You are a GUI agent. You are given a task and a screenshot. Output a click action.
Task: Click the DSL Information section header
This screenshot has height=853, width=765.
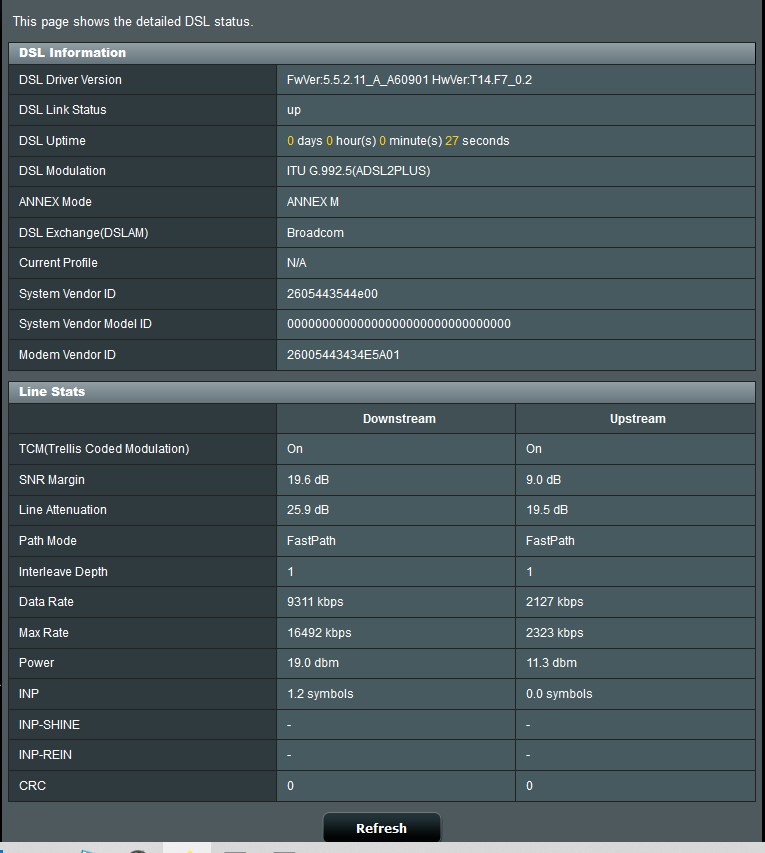pos(73,53)
